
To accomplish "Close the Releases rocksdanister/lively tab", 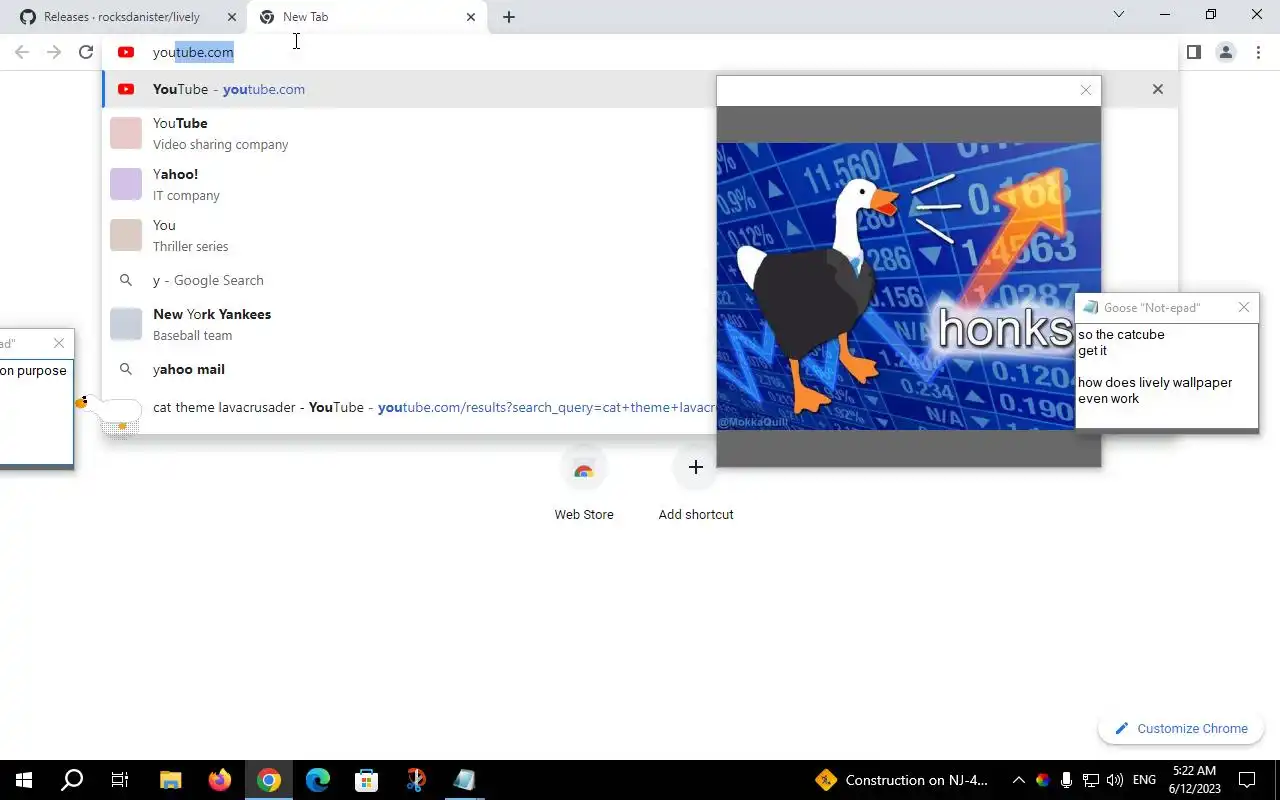I will [x=231, y=17].
